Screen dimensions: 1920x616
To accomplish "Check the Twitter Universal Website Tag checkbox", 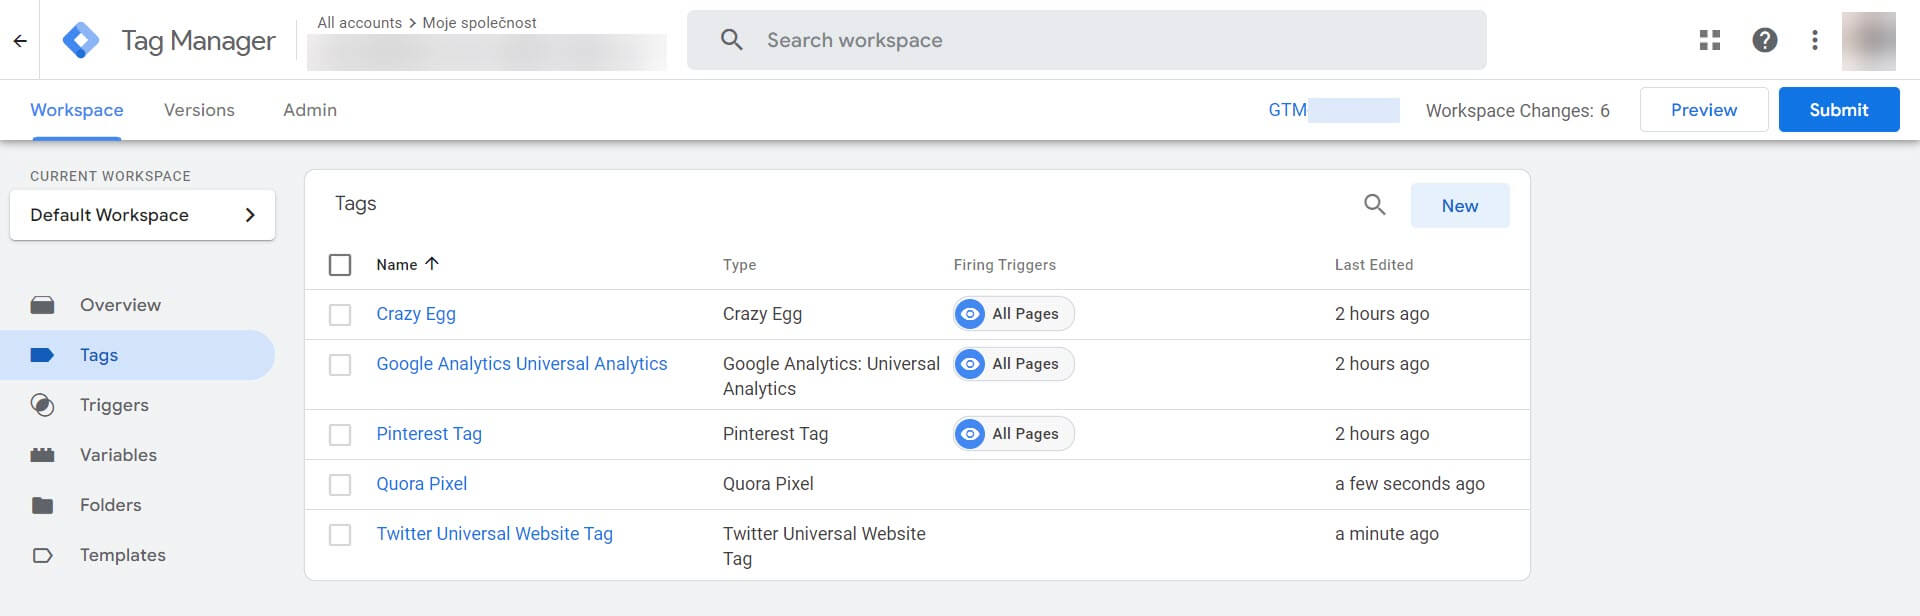I will pos(340,535).
